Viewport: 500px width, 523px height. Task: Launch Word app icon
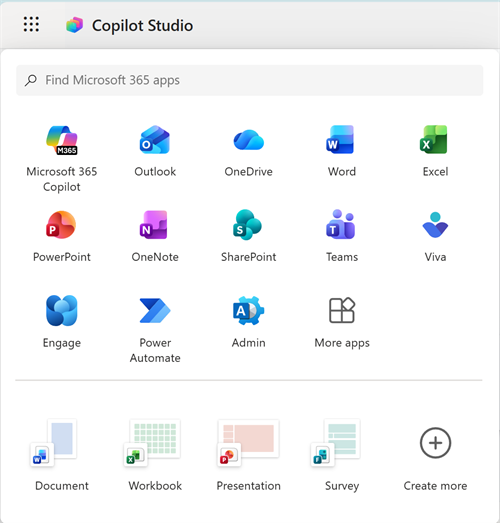tap(340, 139)
